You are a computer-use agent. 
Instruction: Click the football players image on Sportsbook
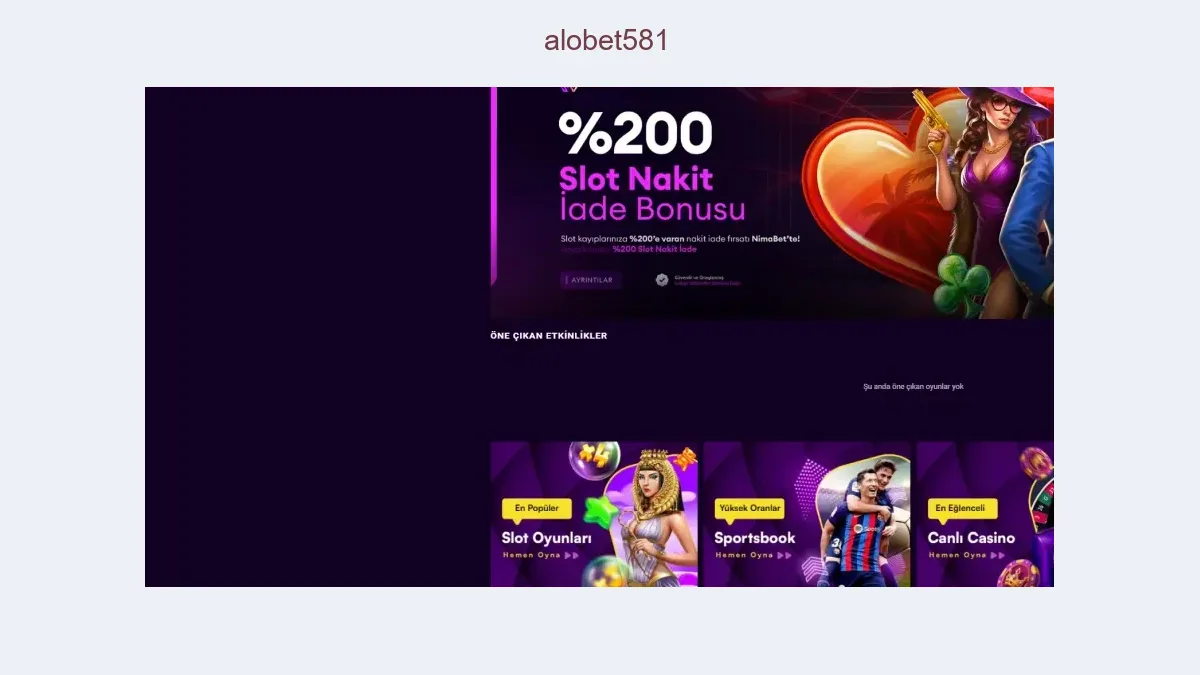[x=862, y=523]
